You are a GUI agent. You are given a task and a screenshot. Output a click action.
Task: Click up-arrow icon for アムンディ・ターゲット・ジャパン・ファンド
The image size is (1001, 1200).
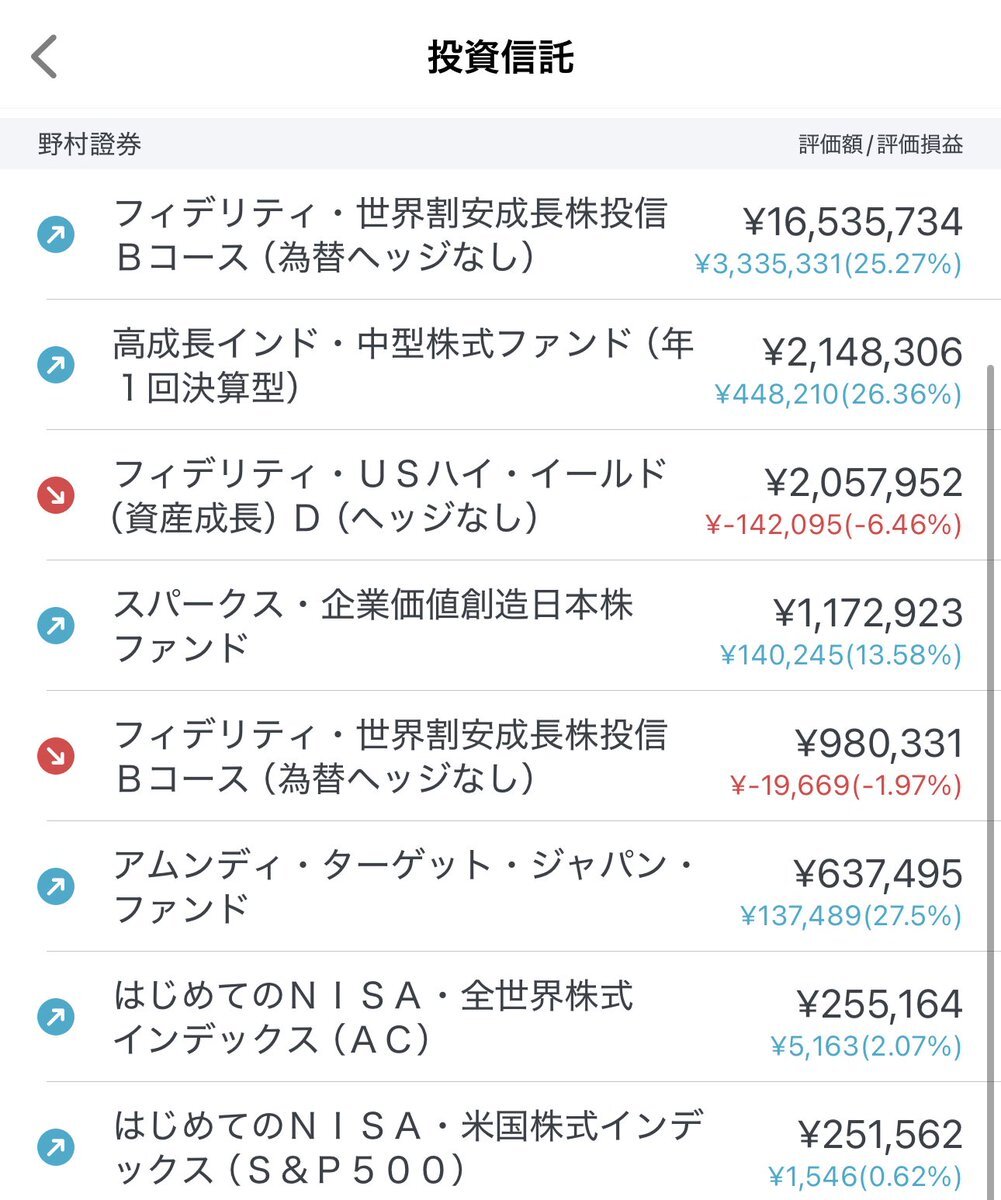click(56, 886)
